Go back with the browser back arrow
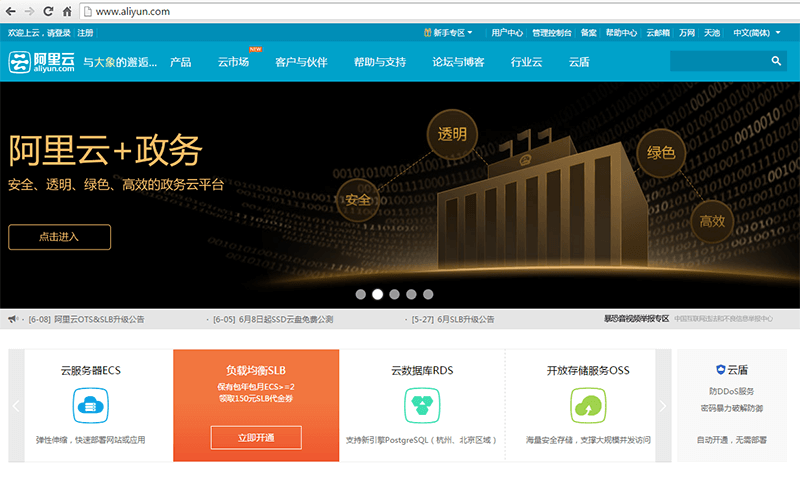800x483 pixels. [10, 11]
